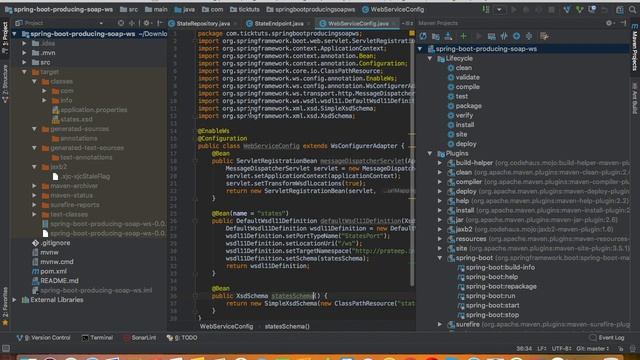Image resolution: width=640 pixels, height=360 pixels.
Task: Select the package lifecycle goal
Action: click(468, 106)
